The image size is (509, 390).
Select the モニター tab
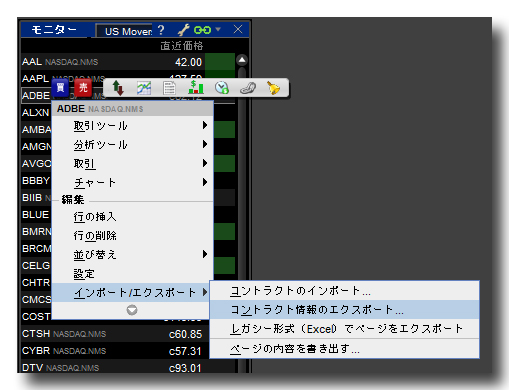pos(54,30)
